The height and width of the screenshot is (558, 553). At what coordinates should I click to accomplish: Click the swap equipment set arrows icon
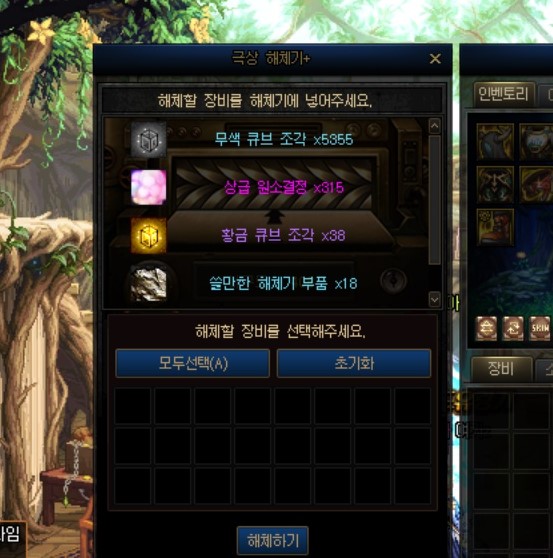[513, 328]
